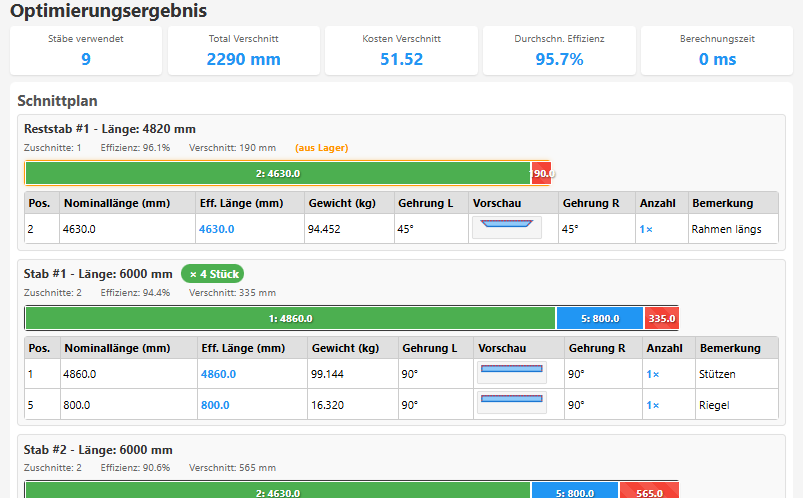Click the preview thumbnail in the Stützen row
The width and height of the screenshot is (803, 498).
(x=511, y=373)
